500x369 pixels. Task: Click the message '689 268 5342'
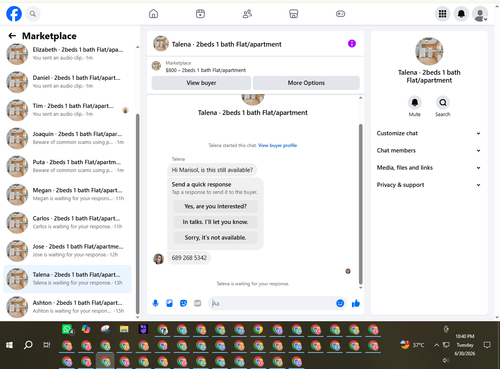[x=189, y=258]
